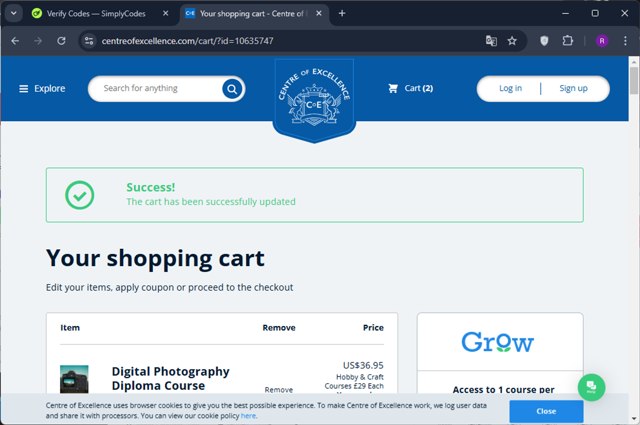Close the Your shopping cart tab

[319, 13]
